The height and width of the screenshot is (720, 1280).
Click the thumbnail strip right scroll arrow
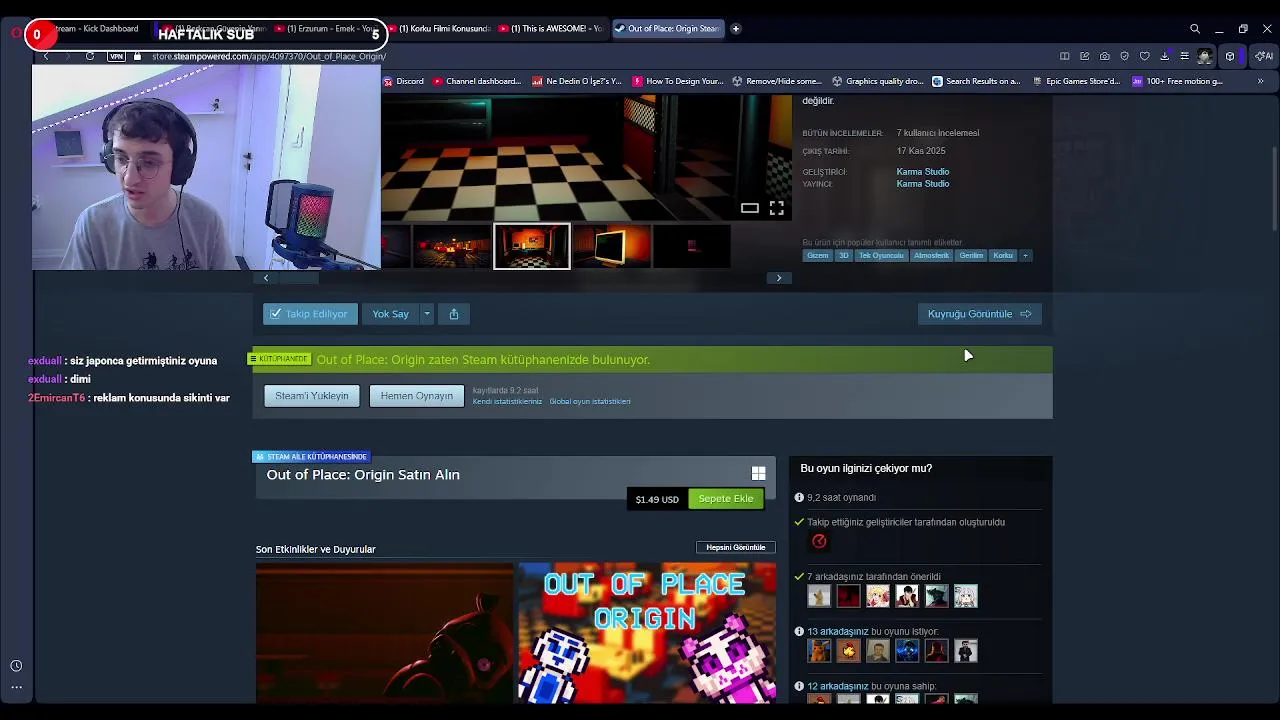pos(779,278)
